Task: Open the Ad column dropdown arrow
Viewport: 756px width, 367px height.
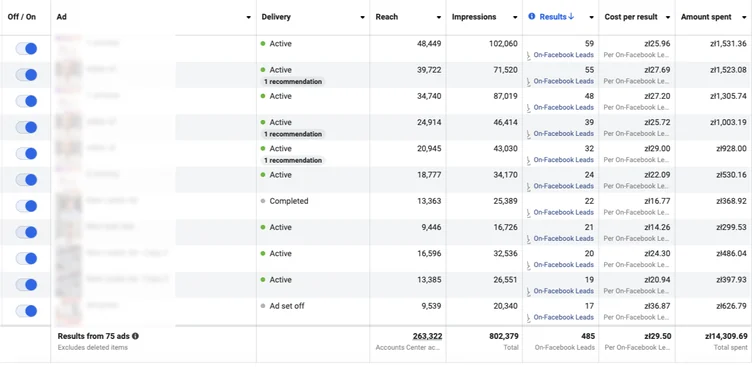Action: 248,17
